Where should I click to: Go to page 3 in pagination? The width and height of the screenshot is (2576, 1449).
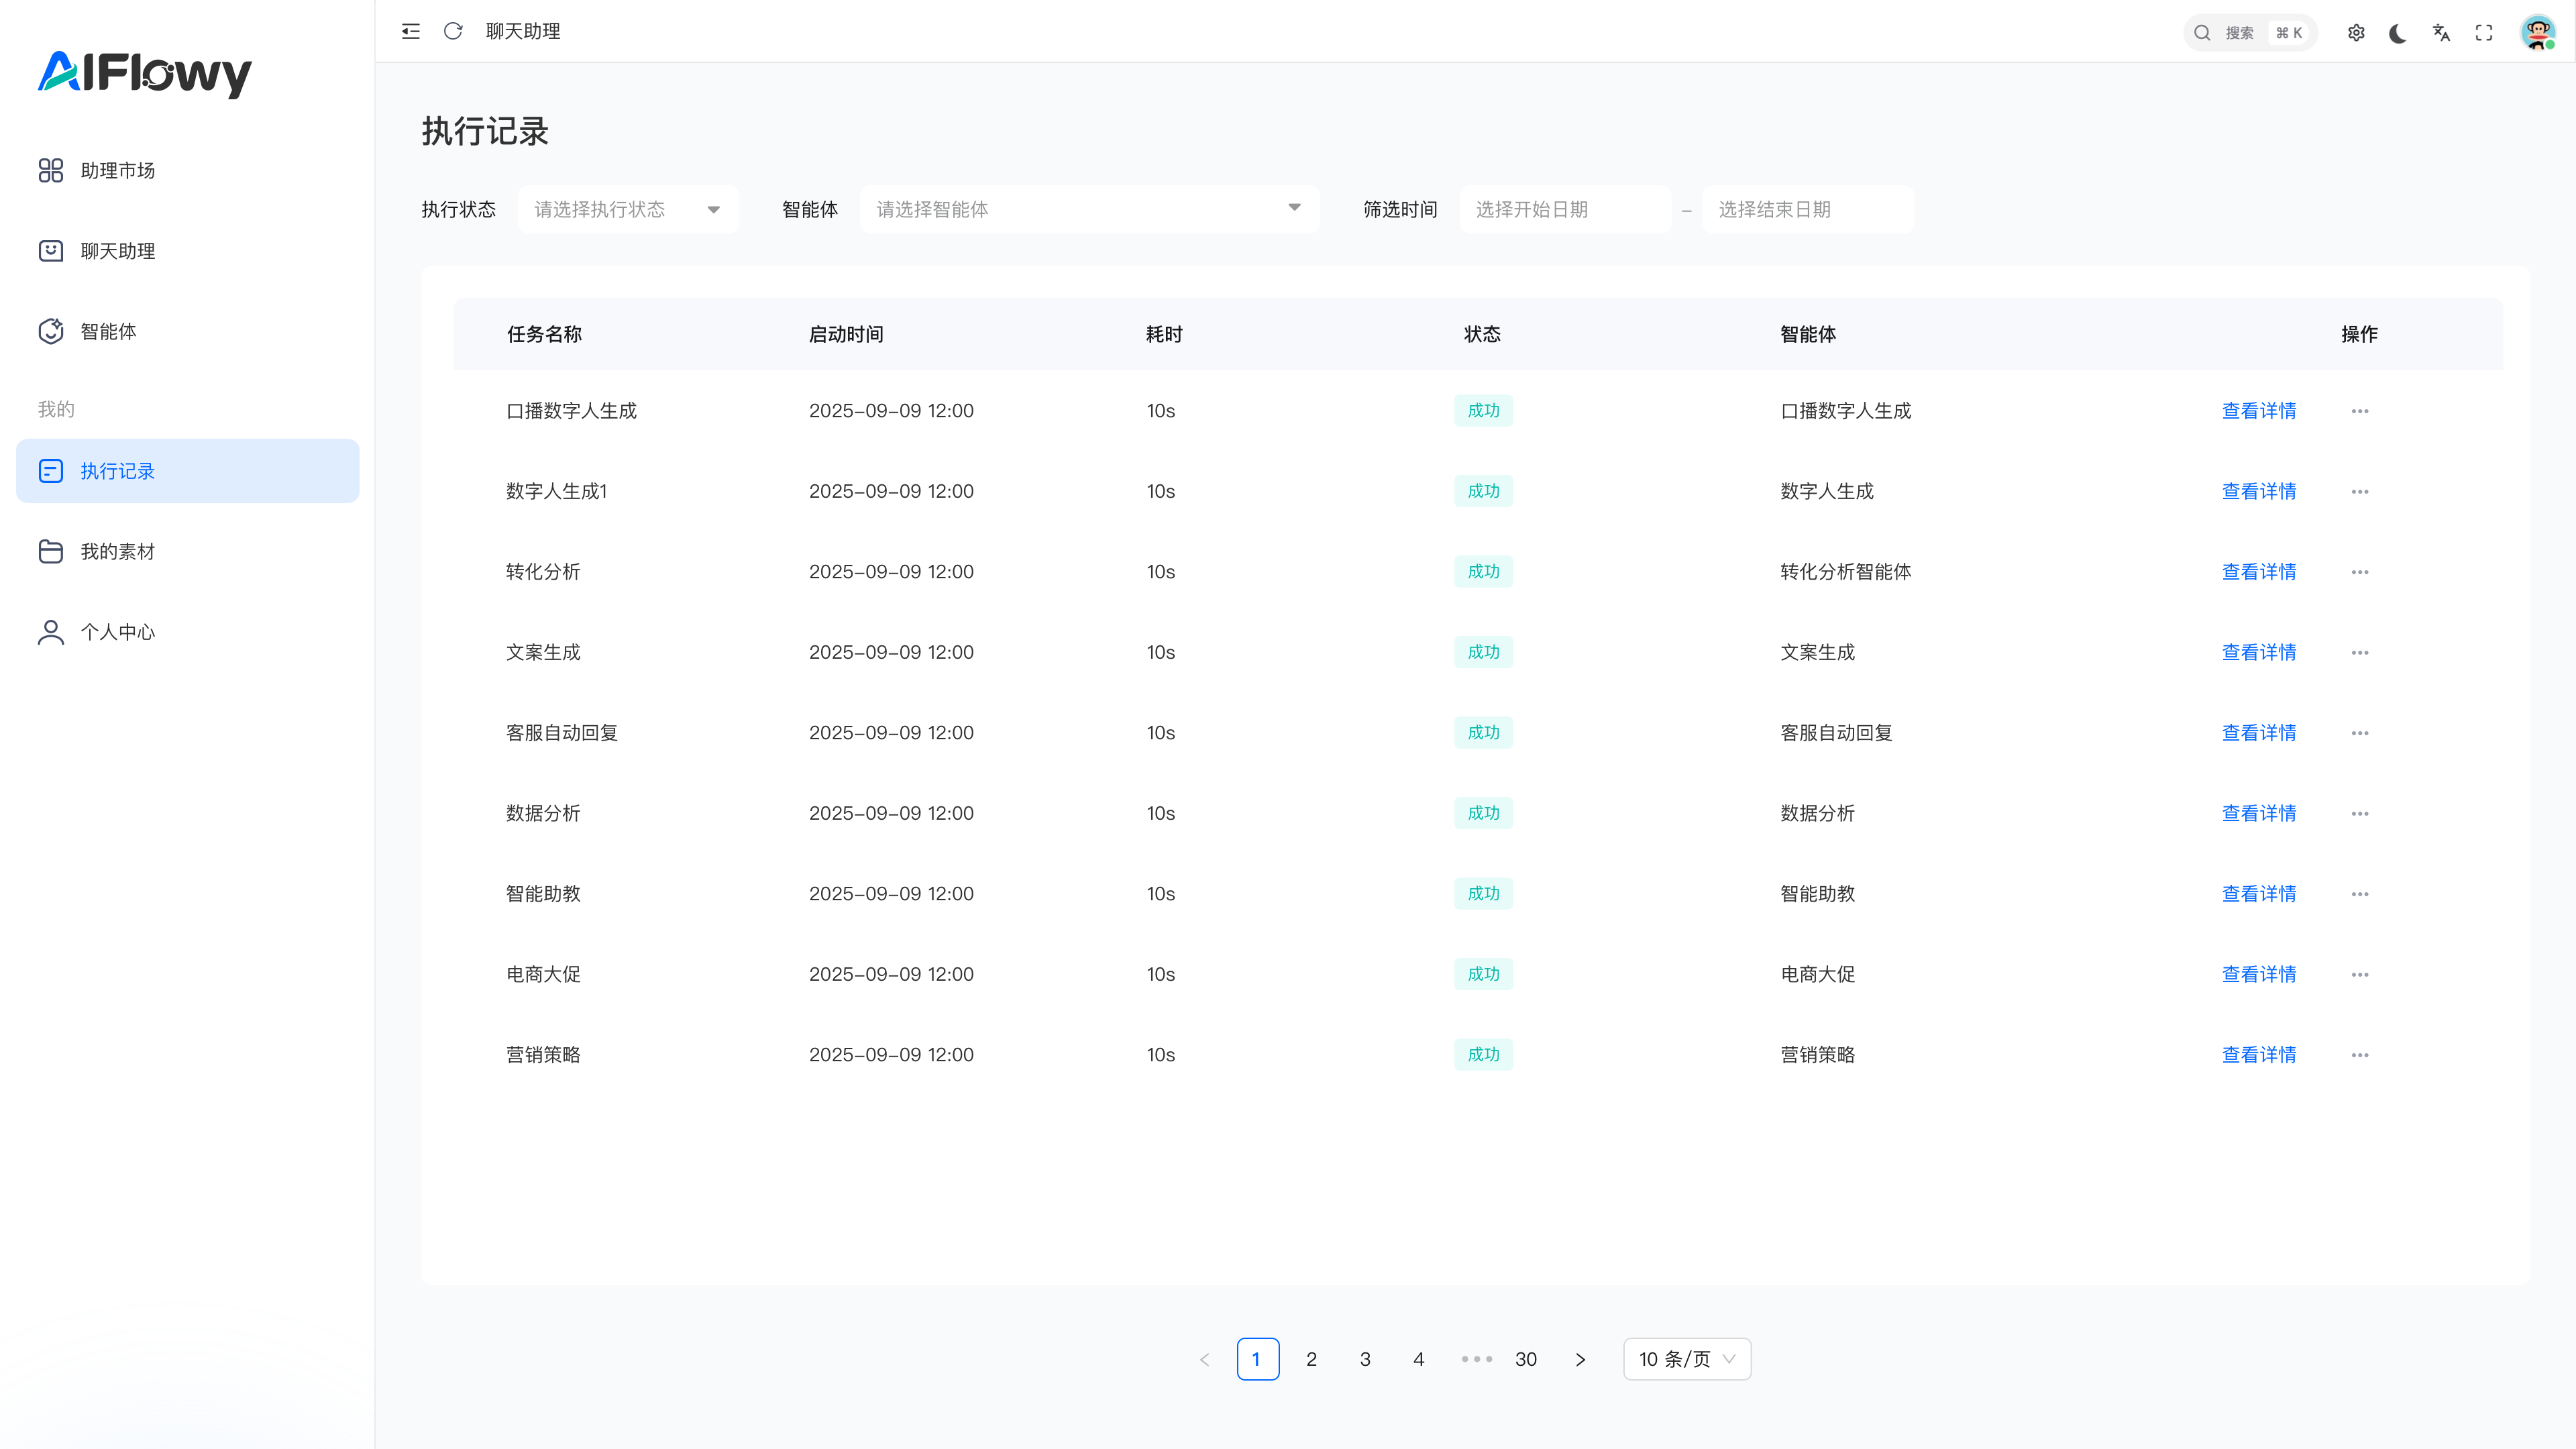coord(1365,1359)
